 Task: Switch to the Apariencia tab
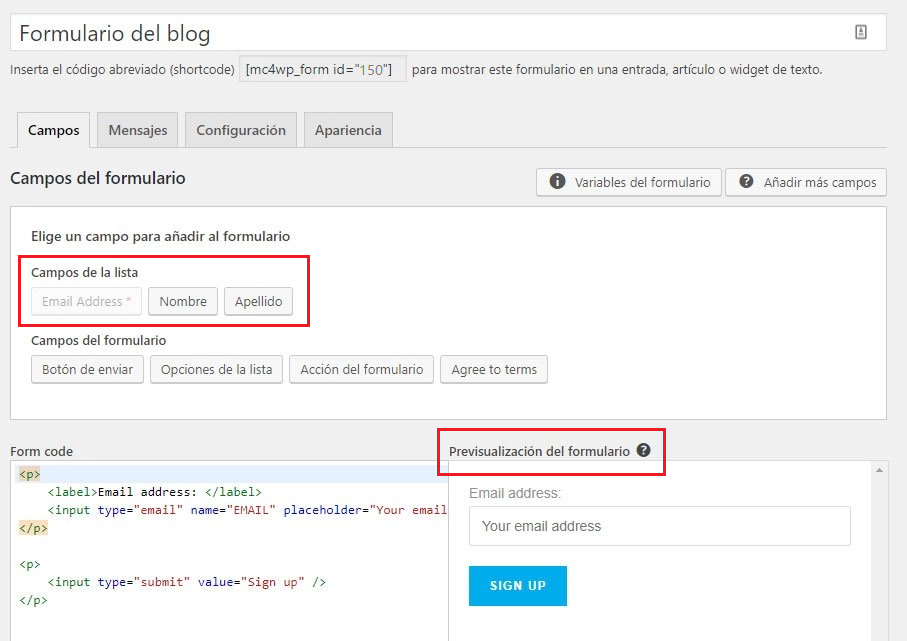coord(347,129)
